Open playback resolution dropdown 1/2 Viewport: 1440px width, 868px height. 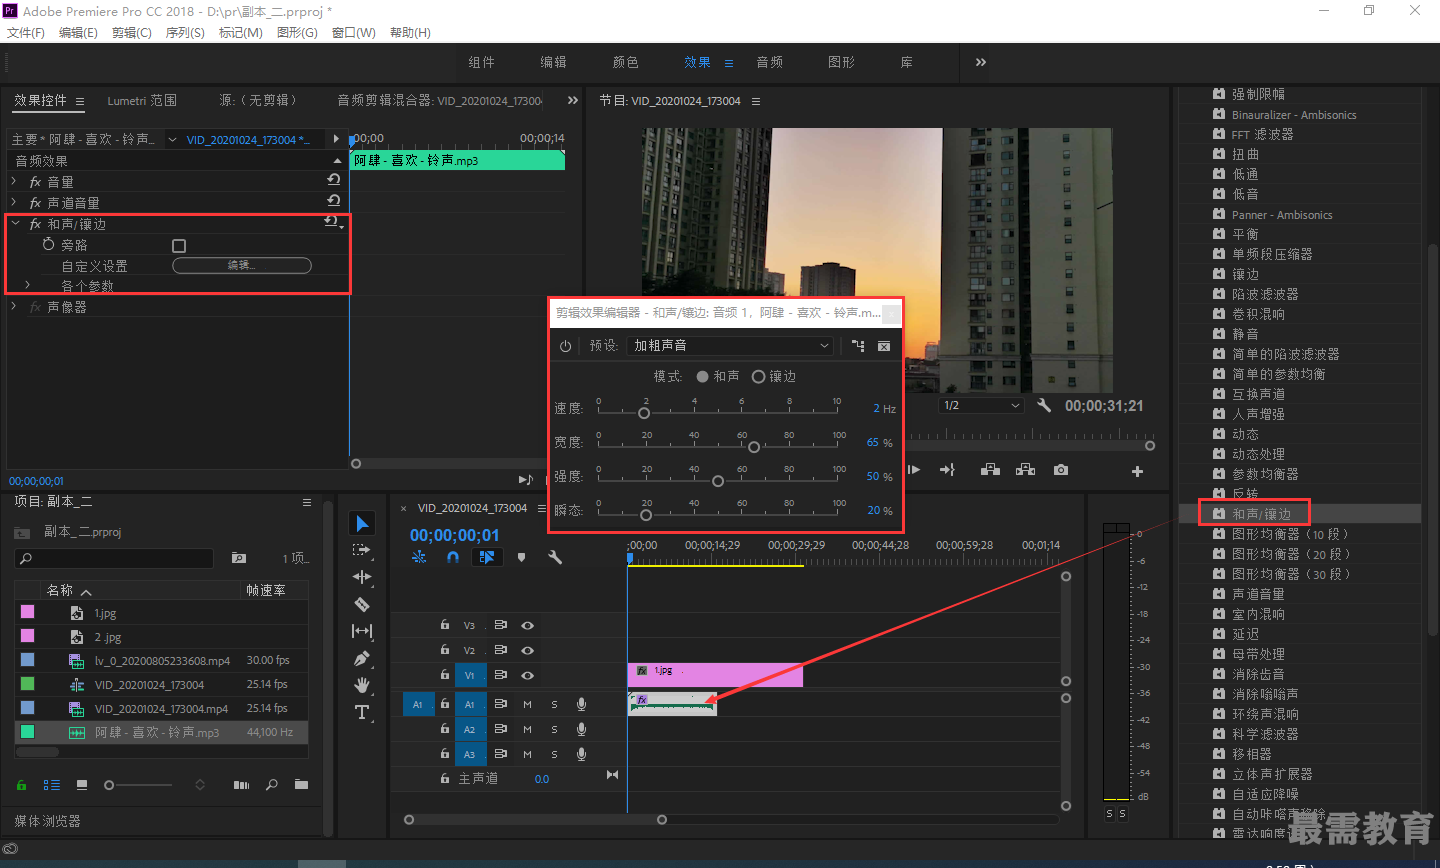click(x=982, y=405)
